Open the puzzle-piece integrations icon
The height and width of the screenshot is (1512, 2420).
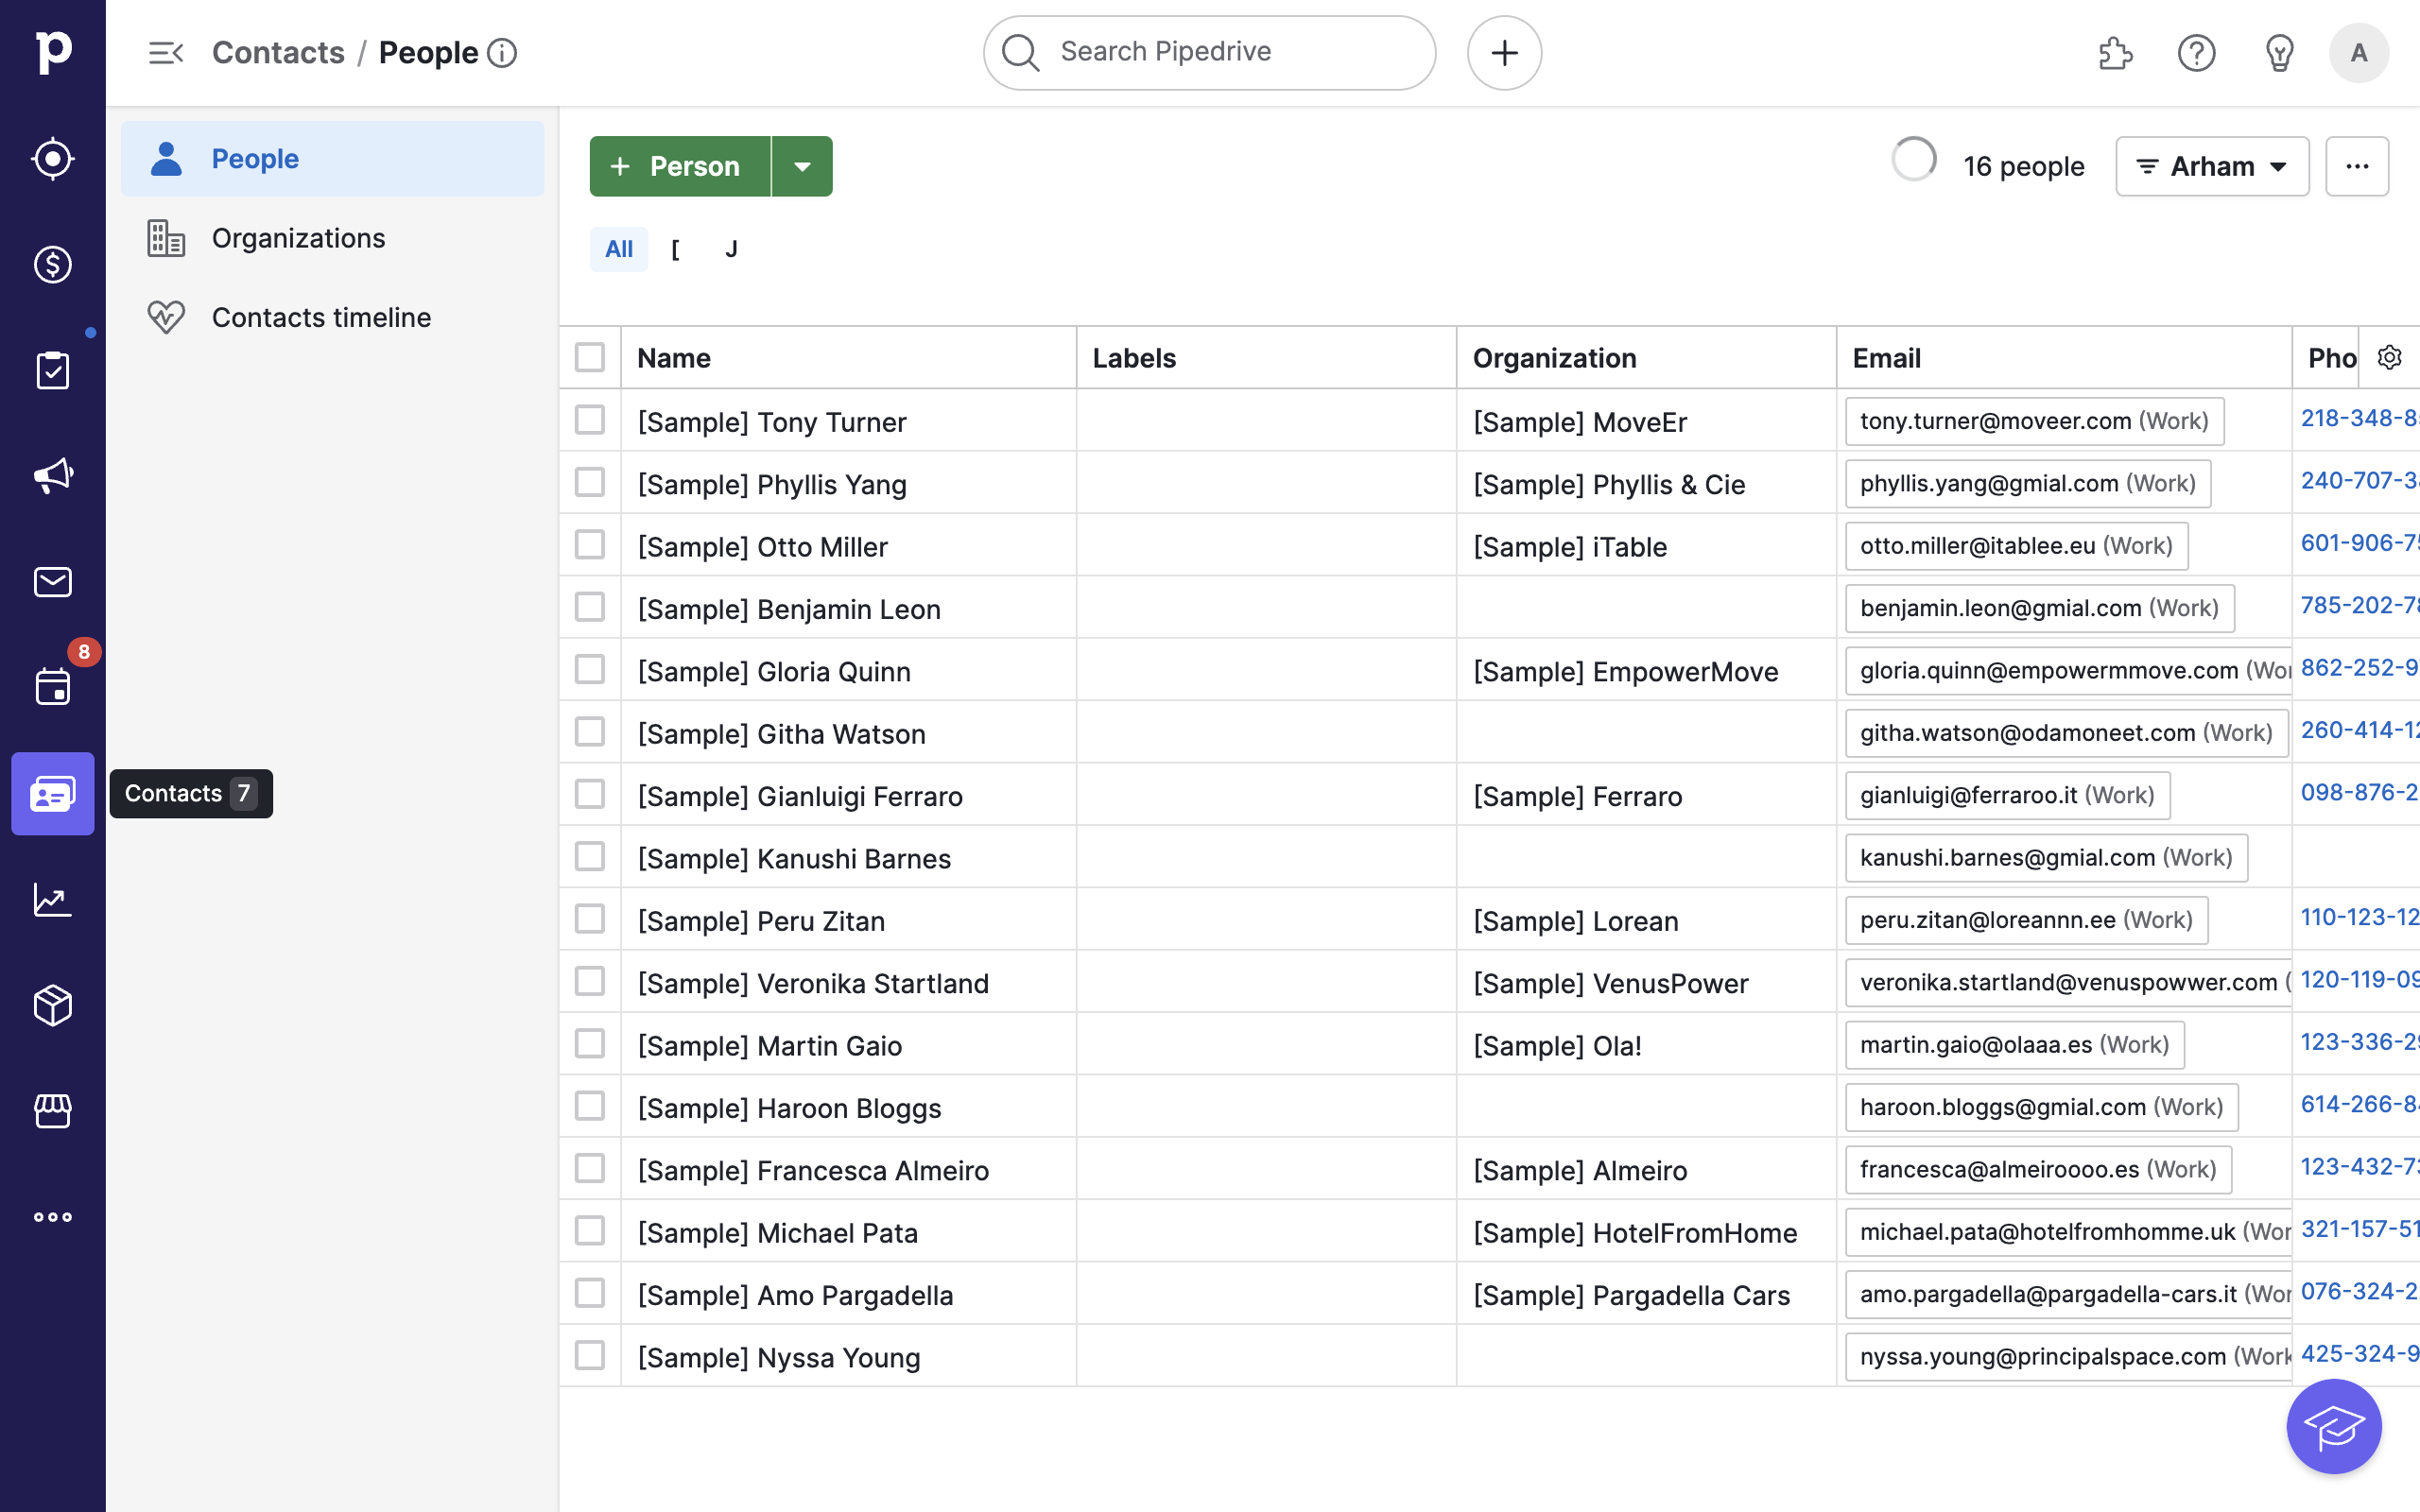coord(2115,53)
